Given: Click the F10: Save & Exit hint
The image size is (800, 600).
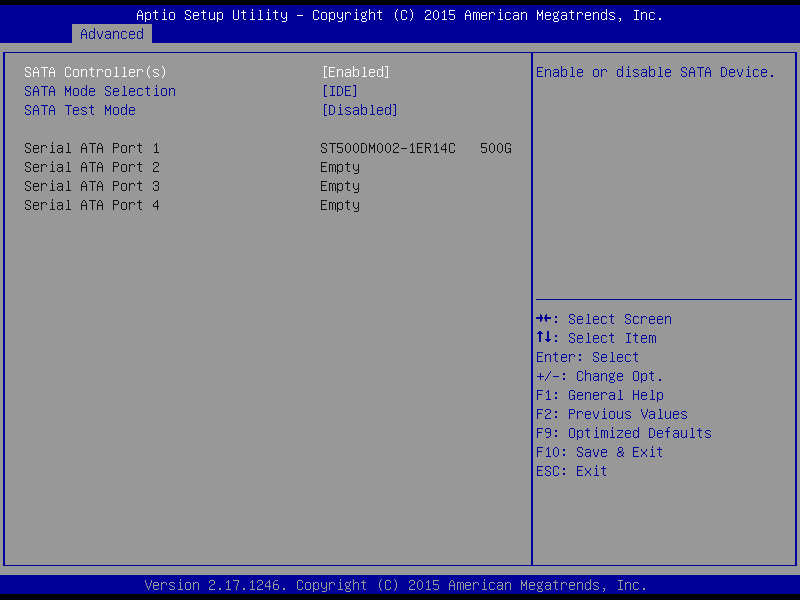Looking at the screenshot, I should coord(600,452).
